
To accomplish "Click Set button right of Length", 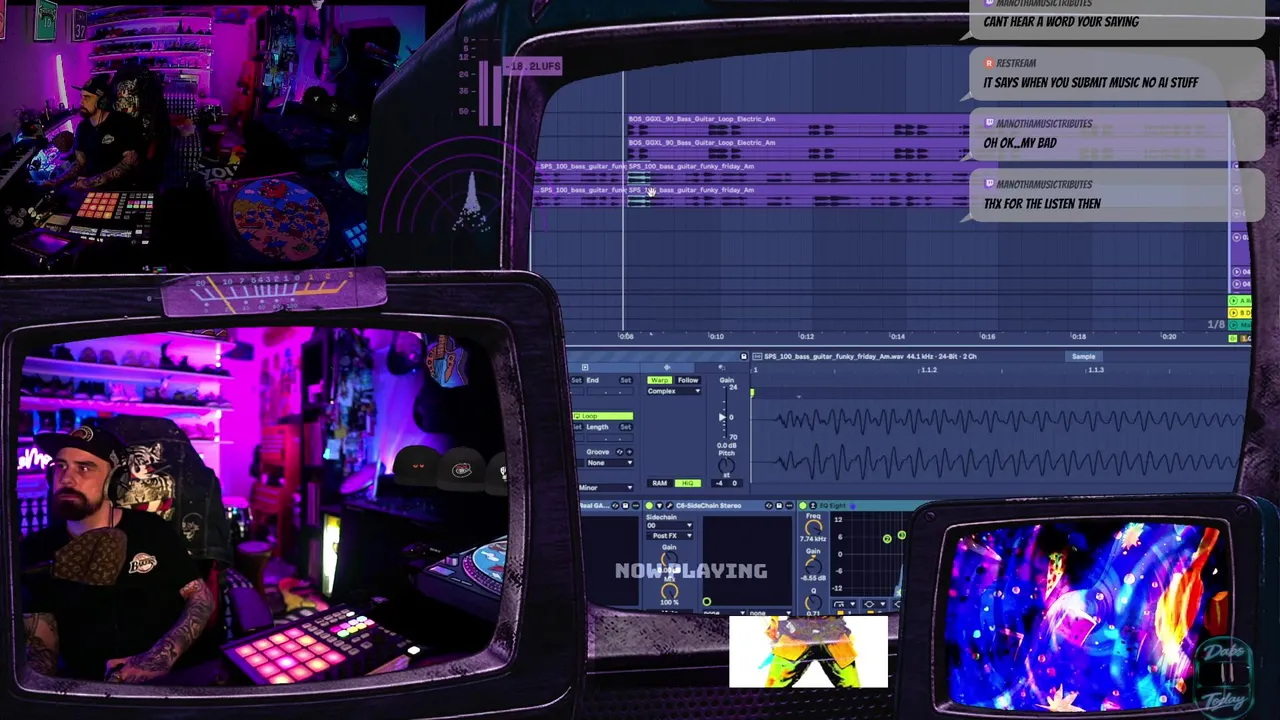I will [x=626, y=427].
